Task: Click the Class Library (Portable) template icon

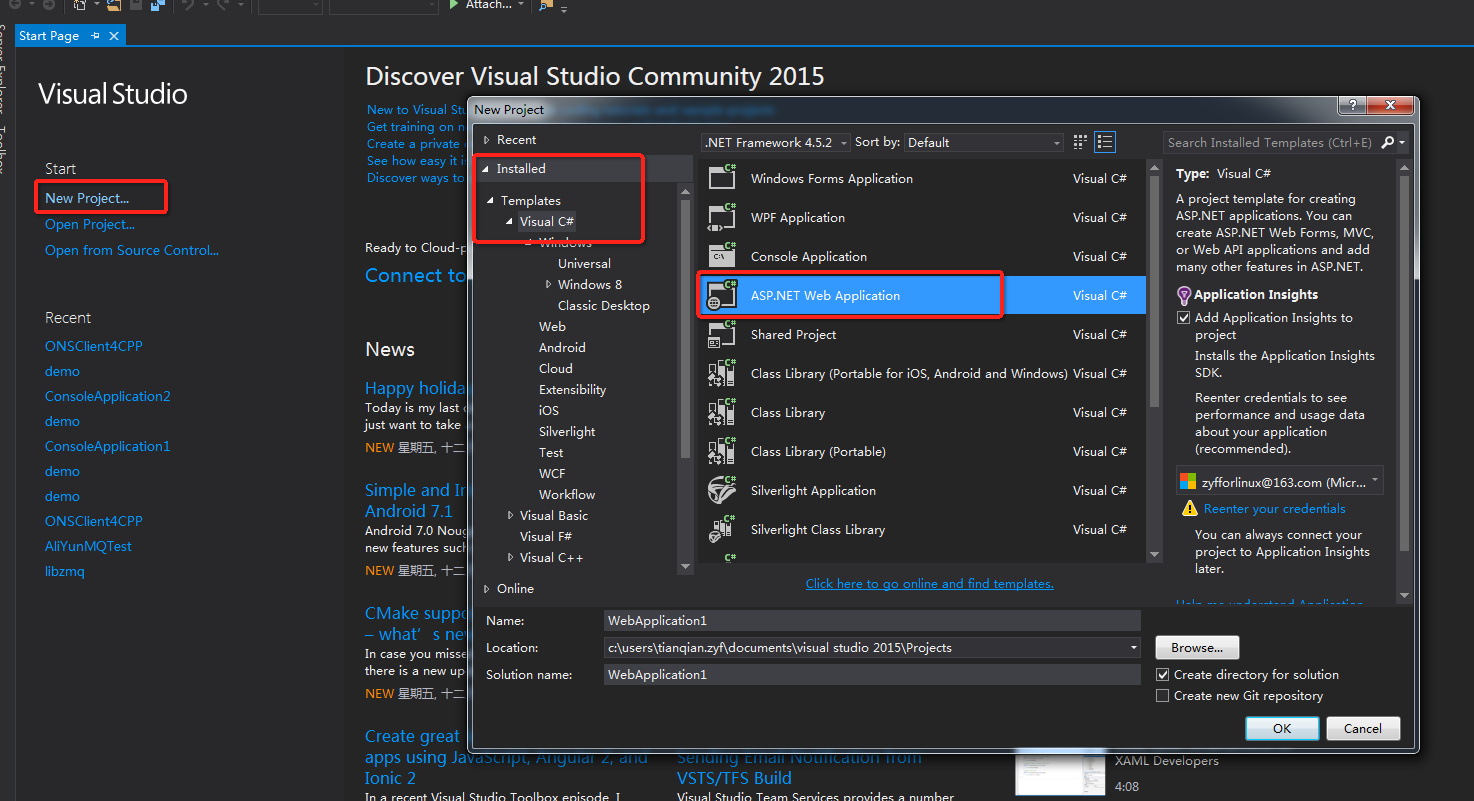Action: click(722, 450)
